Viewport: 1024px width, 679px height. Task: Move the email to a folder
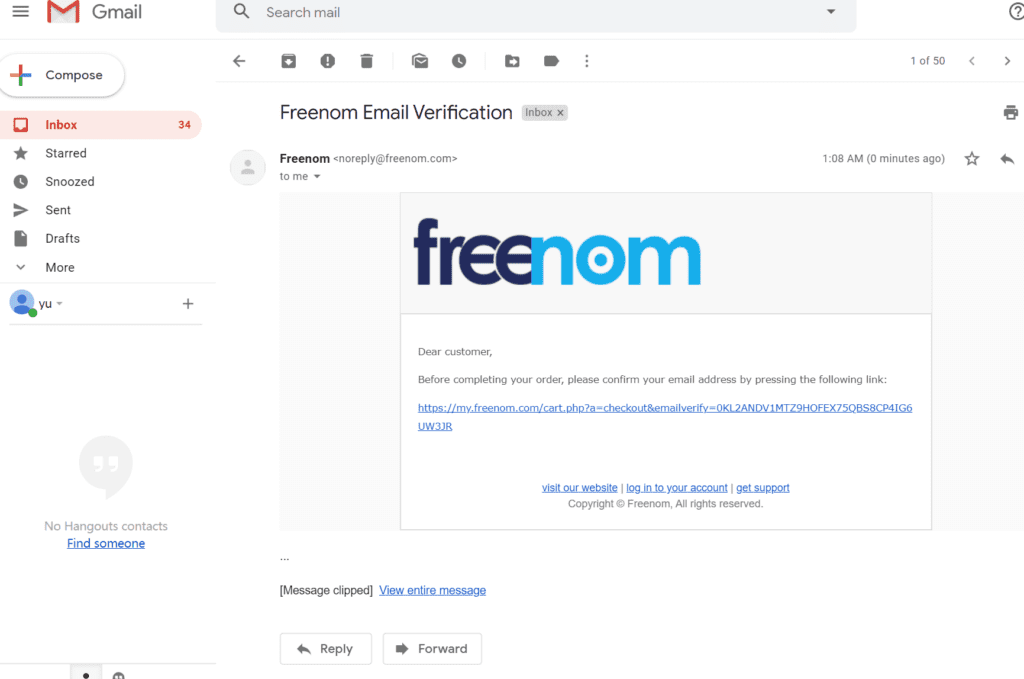(x=512, y=60)
